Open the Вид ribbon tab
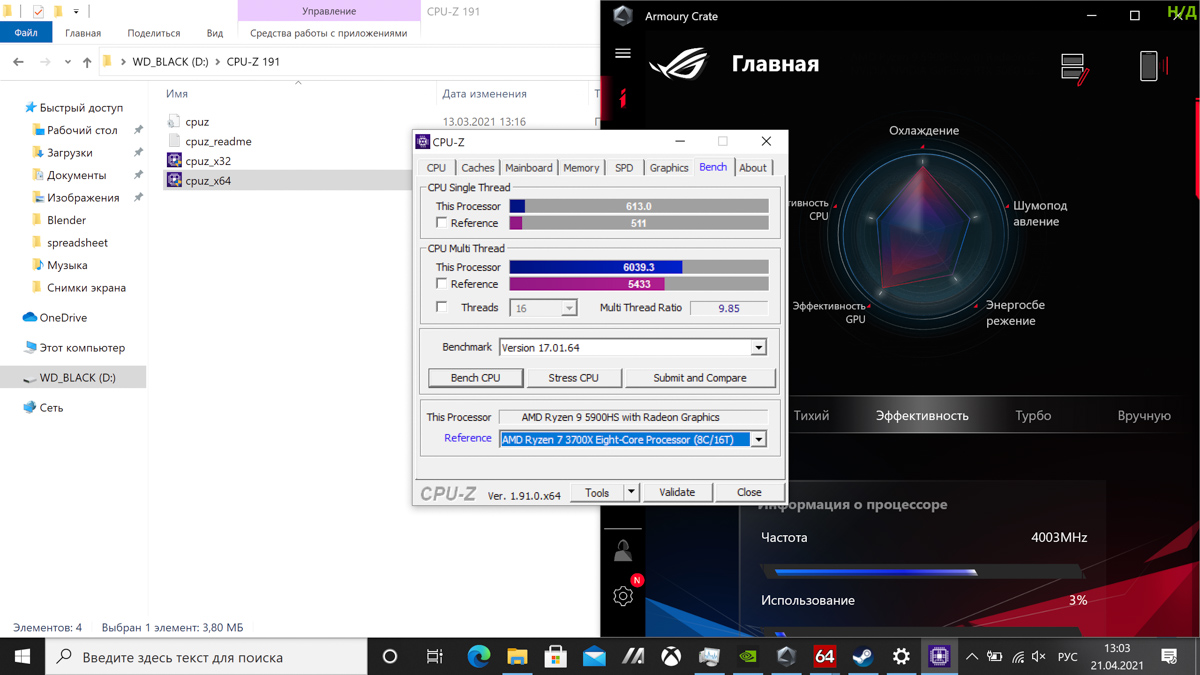Screen dimensions: 1200x675 click(215, 33)
